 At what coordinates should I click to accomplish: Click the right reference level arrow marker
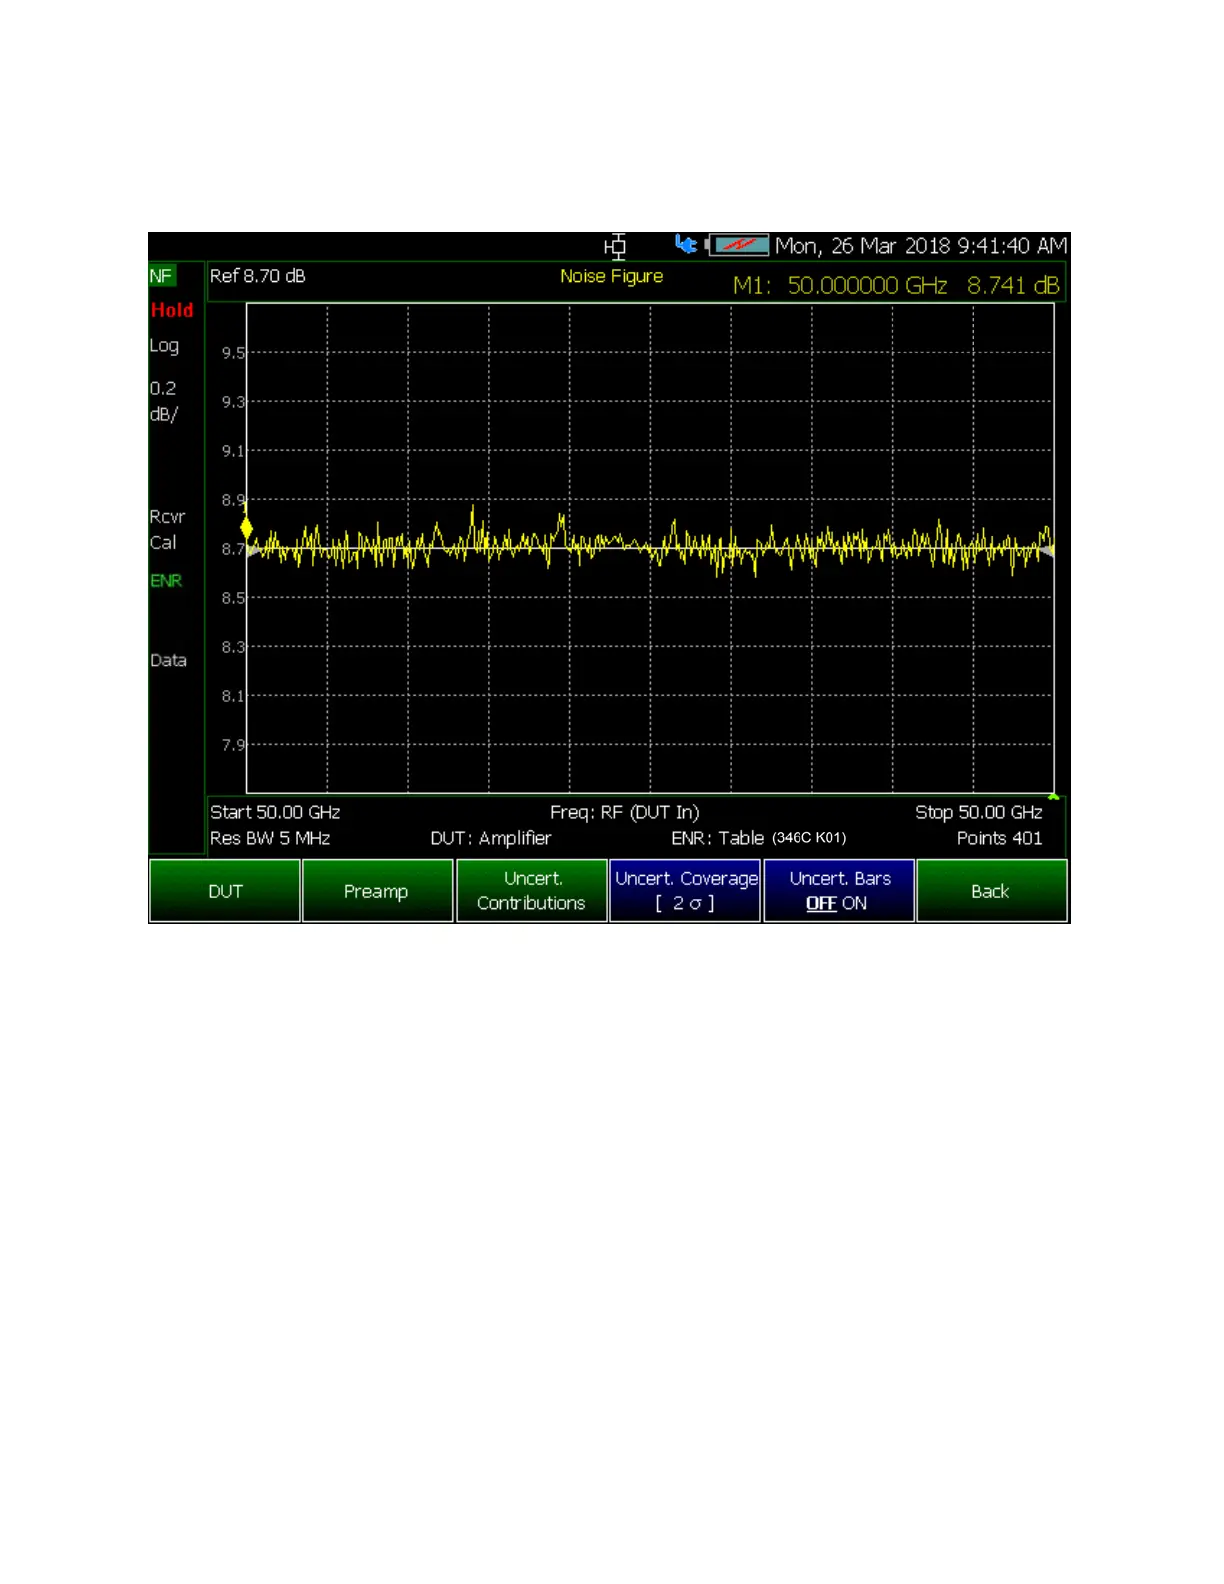[x=1046, y=550]
